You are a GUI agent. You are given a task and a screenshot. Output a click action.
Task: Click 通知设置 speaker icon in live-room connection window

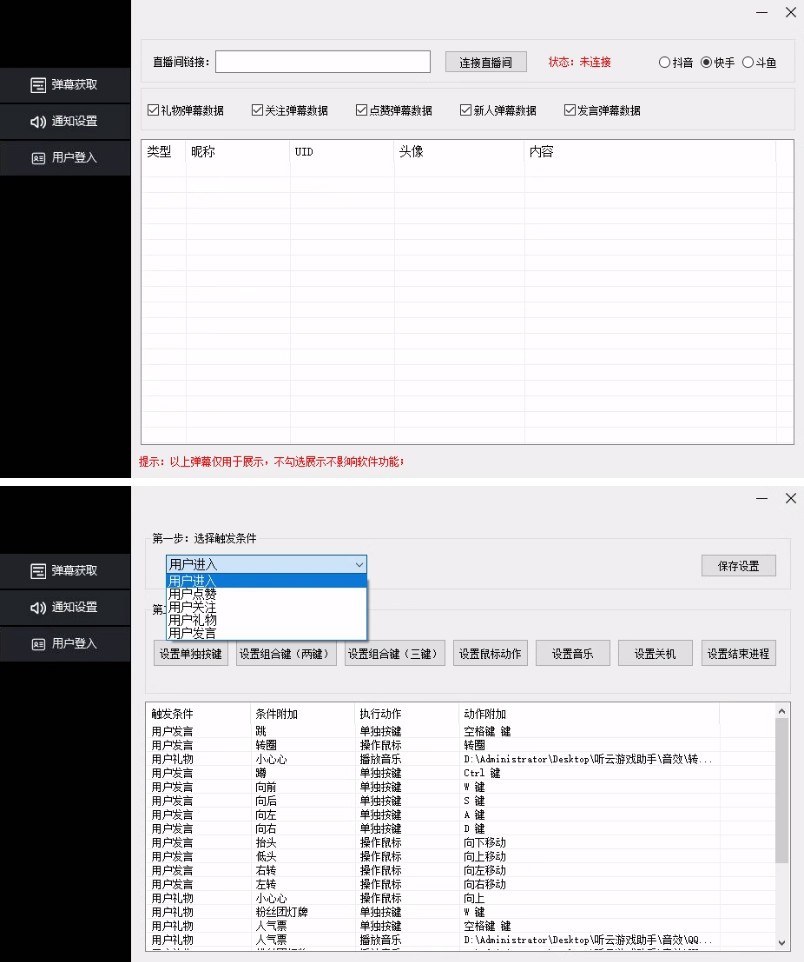pos(38,121)
